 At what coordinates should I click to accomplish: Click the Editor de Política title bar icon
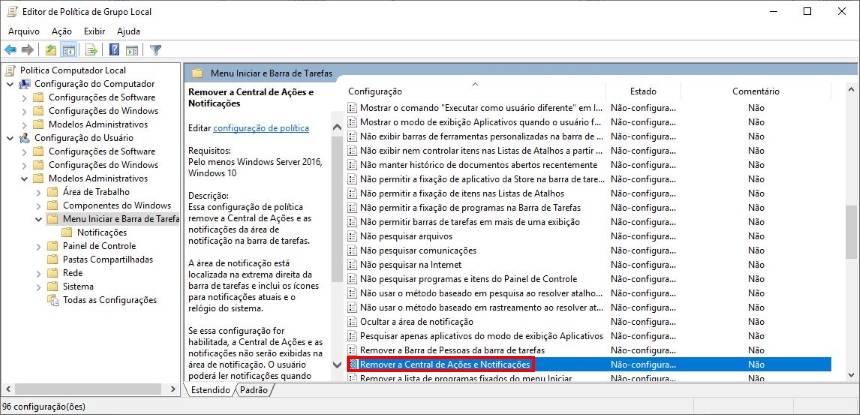coord(12,12)
